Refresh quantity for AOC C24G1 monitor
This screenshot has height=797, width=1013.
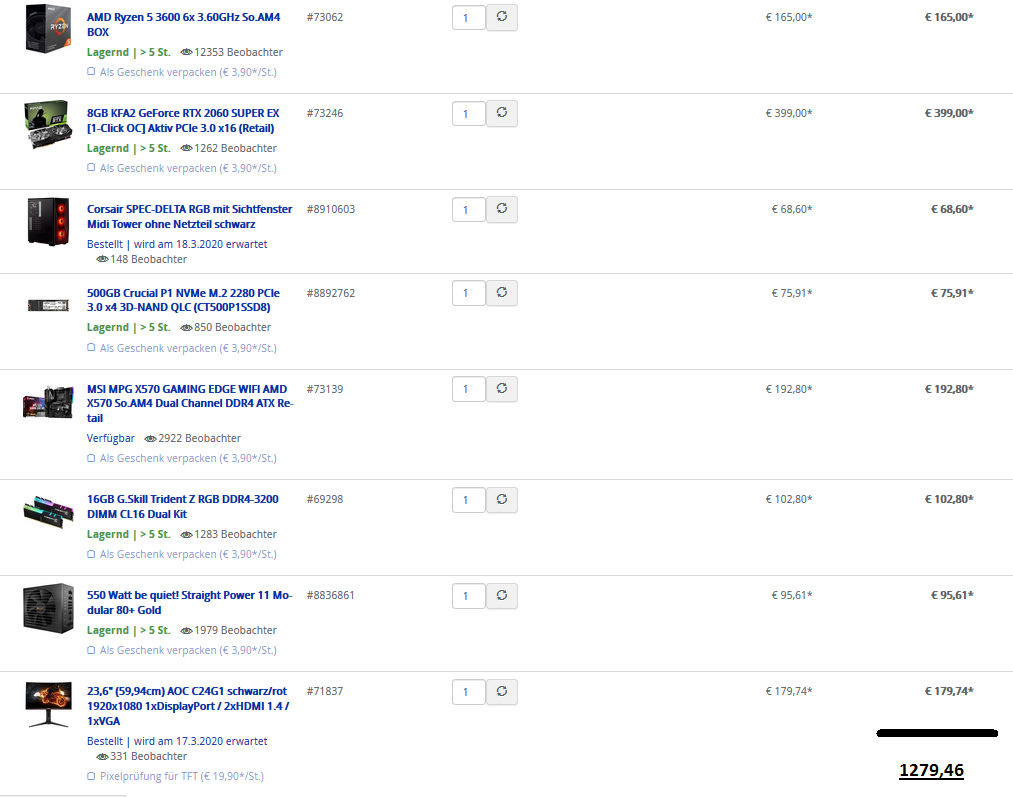pos(501,692)
